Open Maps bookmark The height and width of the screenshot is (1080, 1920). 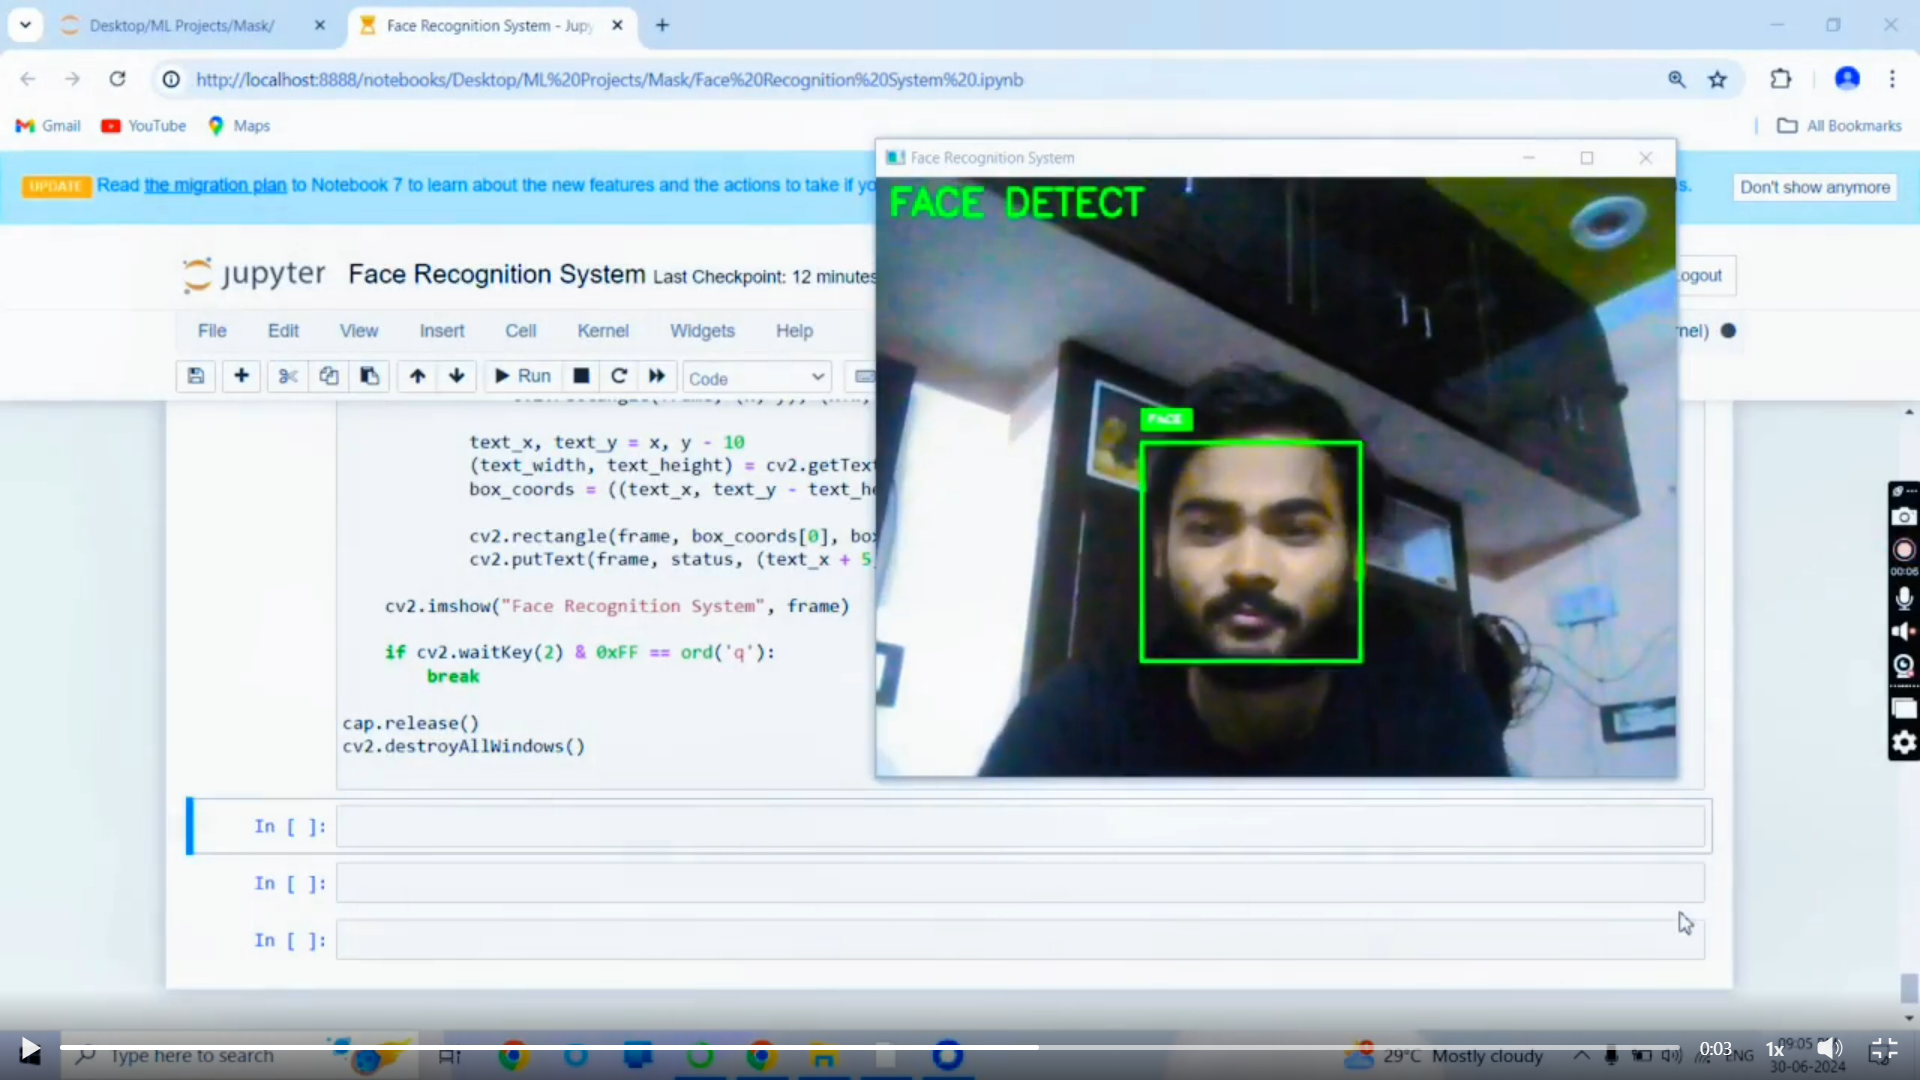click(x=239, y=126)
